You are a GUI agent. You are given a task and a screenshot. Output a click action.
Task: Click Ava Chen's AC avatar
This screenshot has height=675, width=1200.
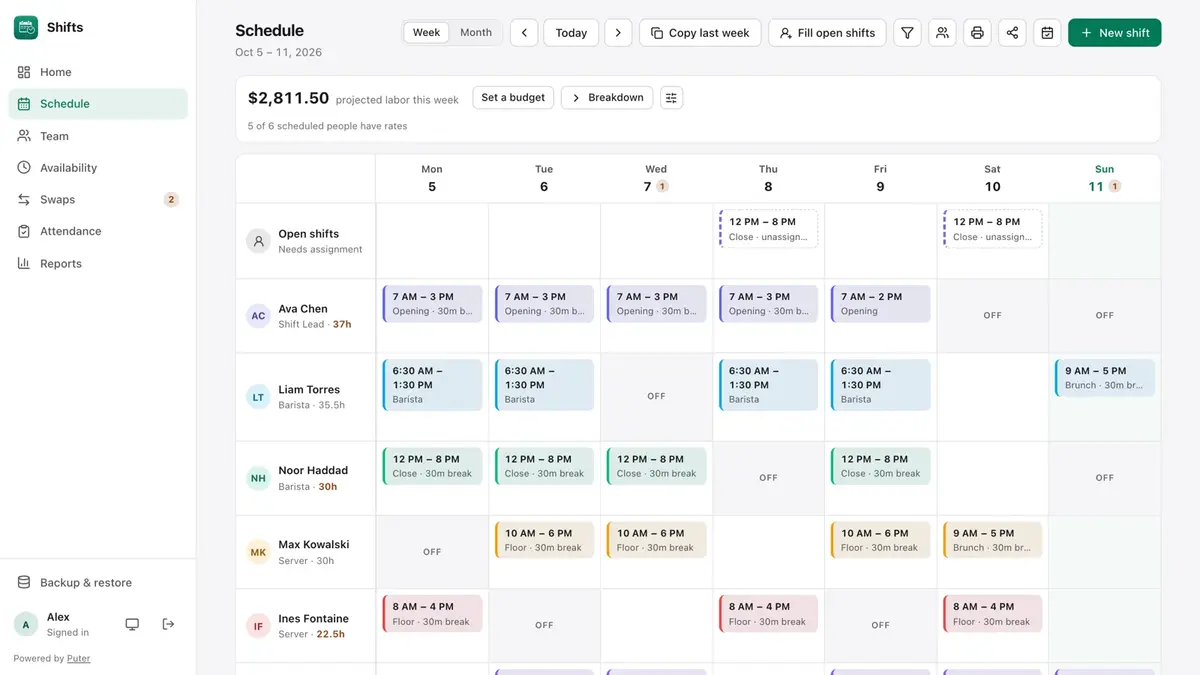[x=259, y=316]
